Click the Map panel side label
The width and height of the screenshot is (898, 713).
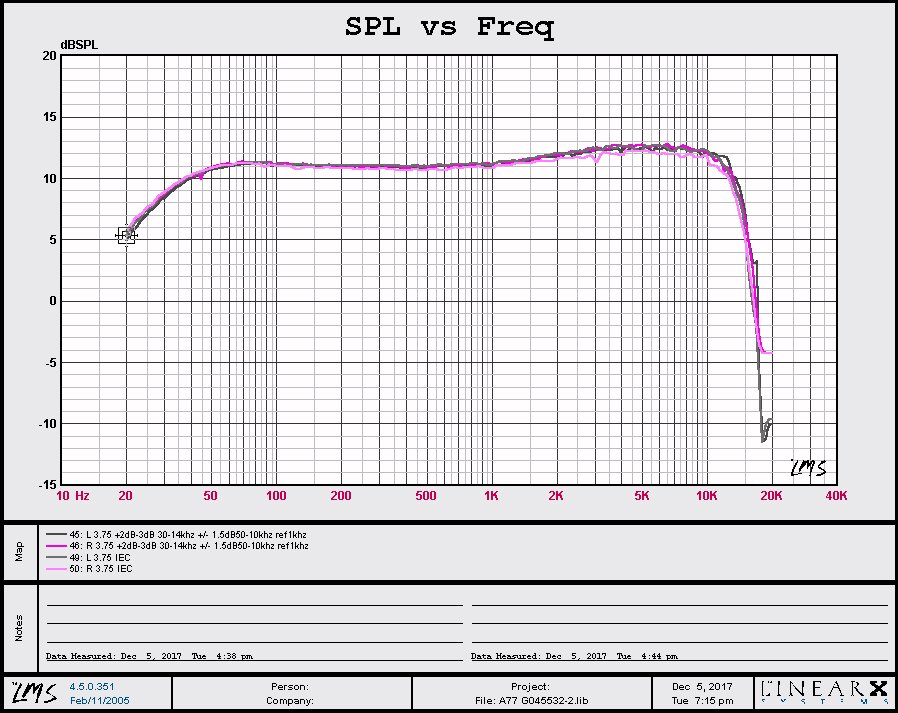click(x=18, y=552)
